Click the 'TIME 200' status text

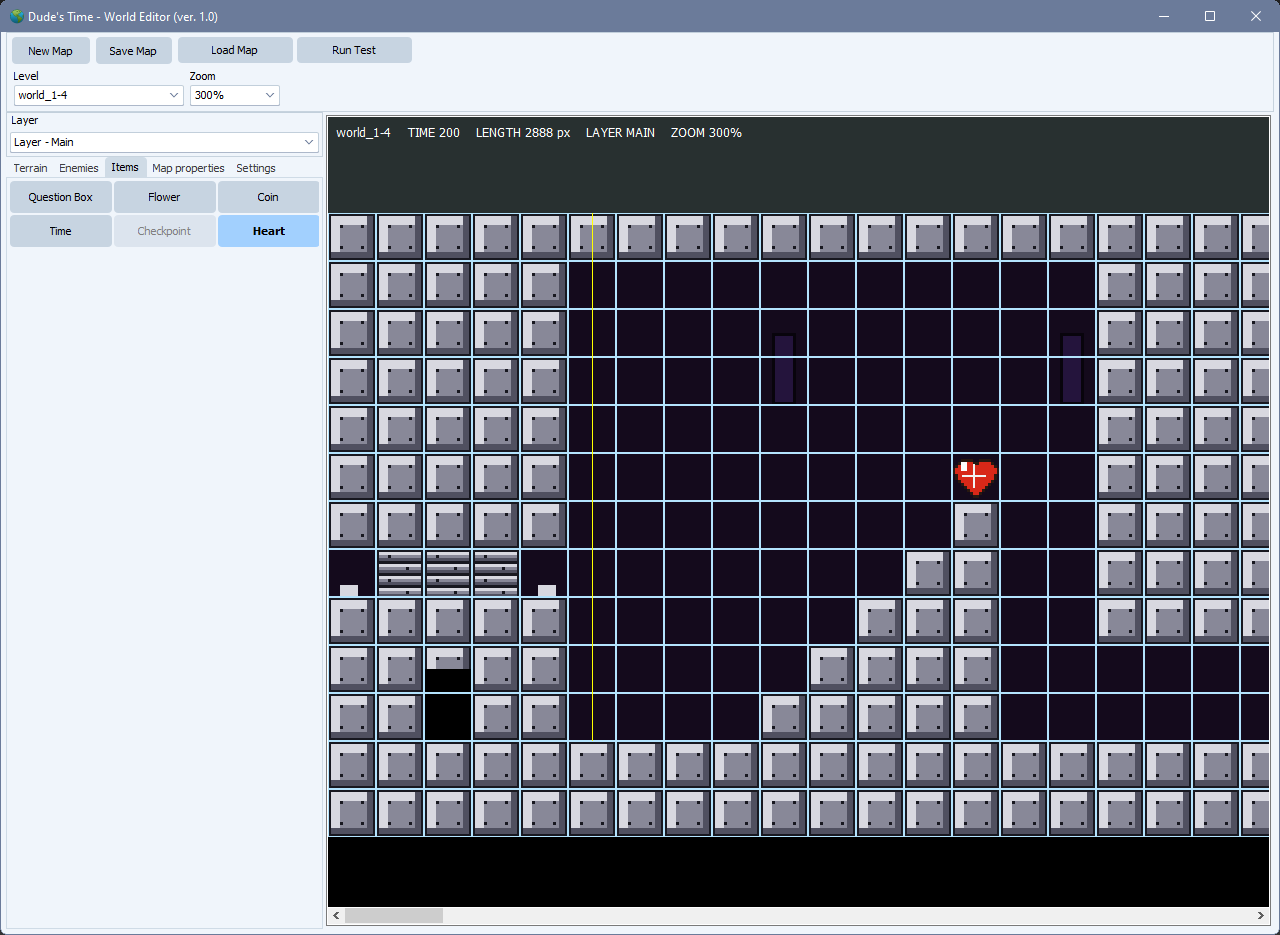434,133
